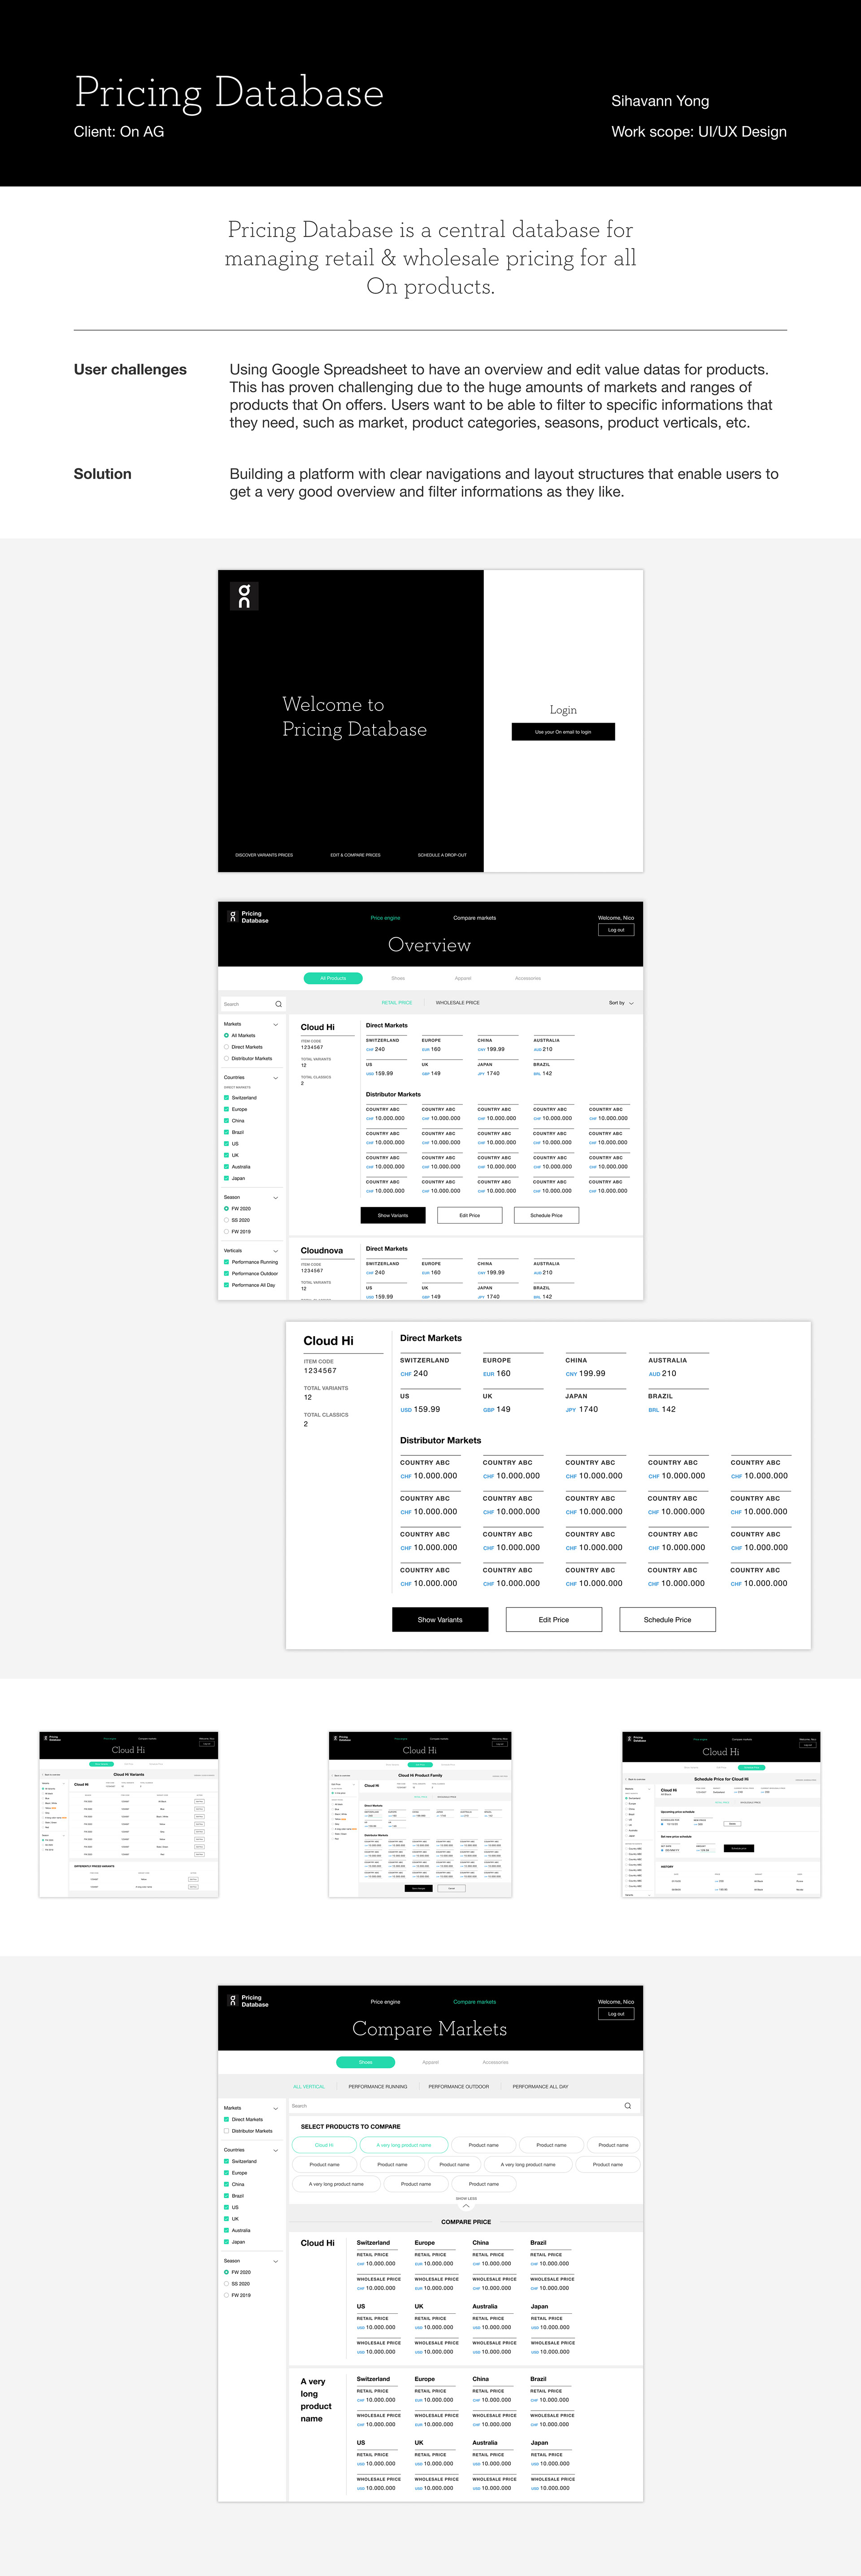Click the On logo on login screen
861x2576 pixels.
[244, 596]
